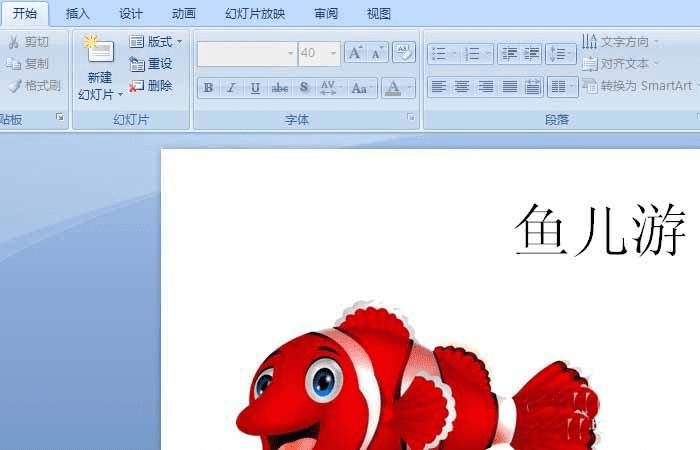Open the 设计 ribbon tab

tap(131, 14)
